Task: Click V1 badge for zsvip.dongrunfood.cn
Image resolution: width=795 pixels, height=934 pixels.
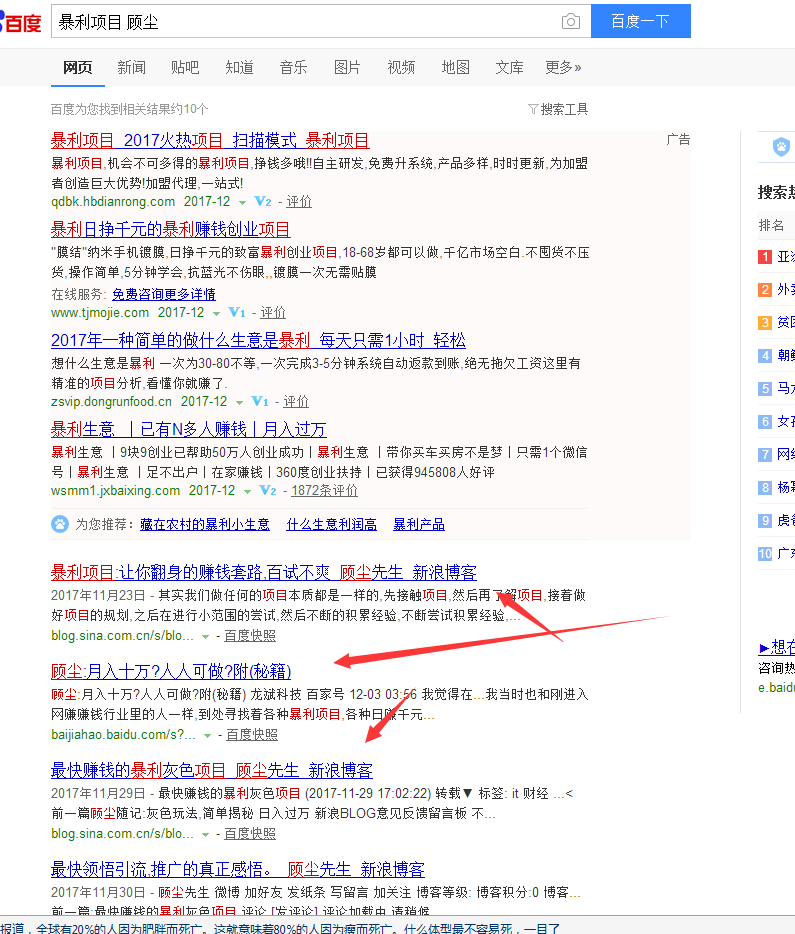Action: pyautogui.click(x=260, y=401)
